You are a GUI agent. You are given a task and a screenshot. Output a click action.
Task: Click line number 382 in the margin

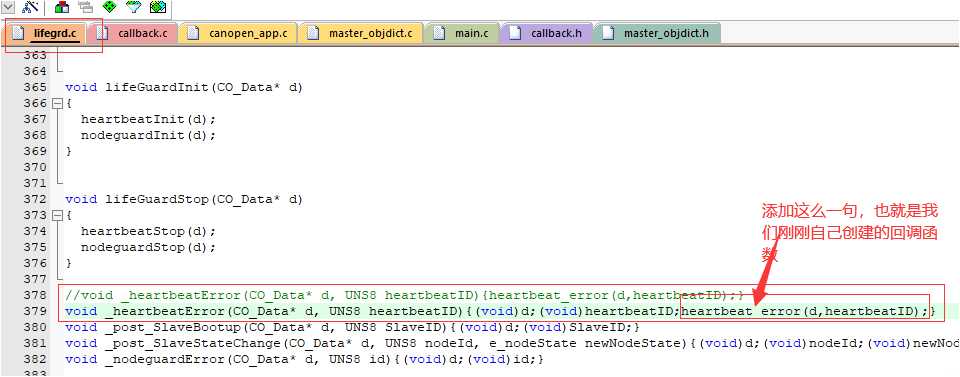point(35,359)
